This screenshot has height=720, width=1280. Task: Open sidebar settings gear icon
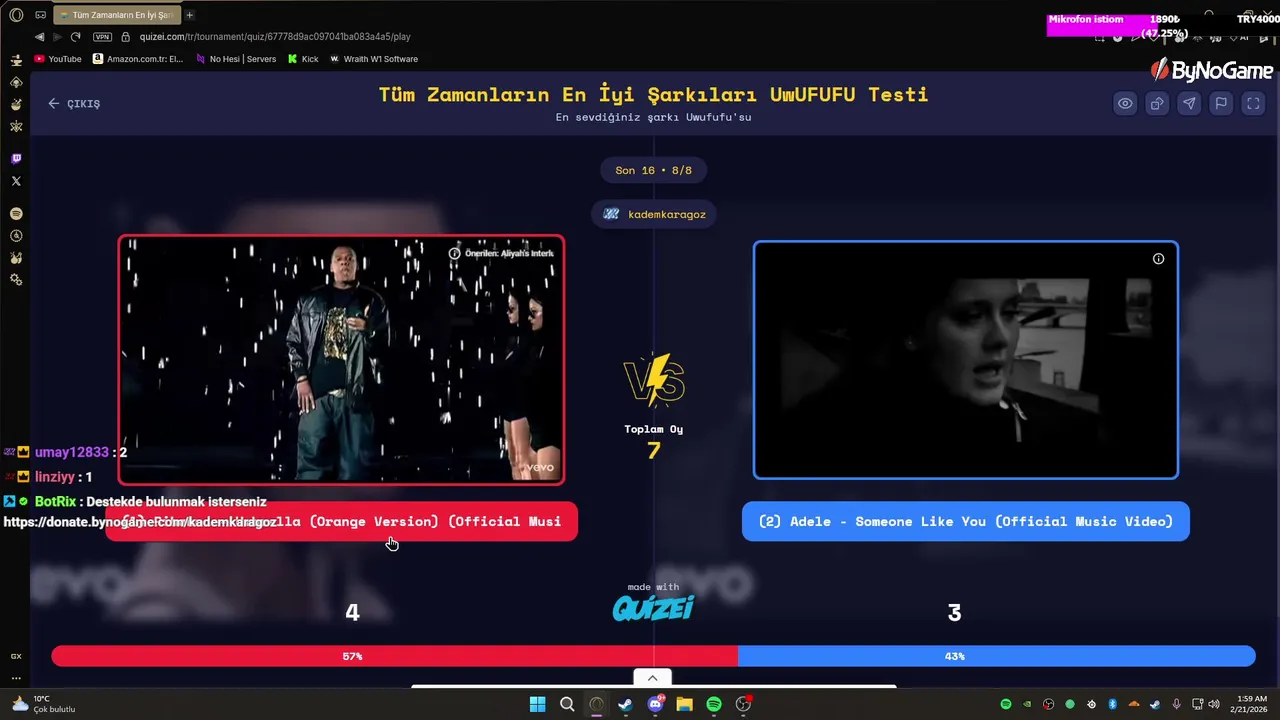click(x=16, y=279)
